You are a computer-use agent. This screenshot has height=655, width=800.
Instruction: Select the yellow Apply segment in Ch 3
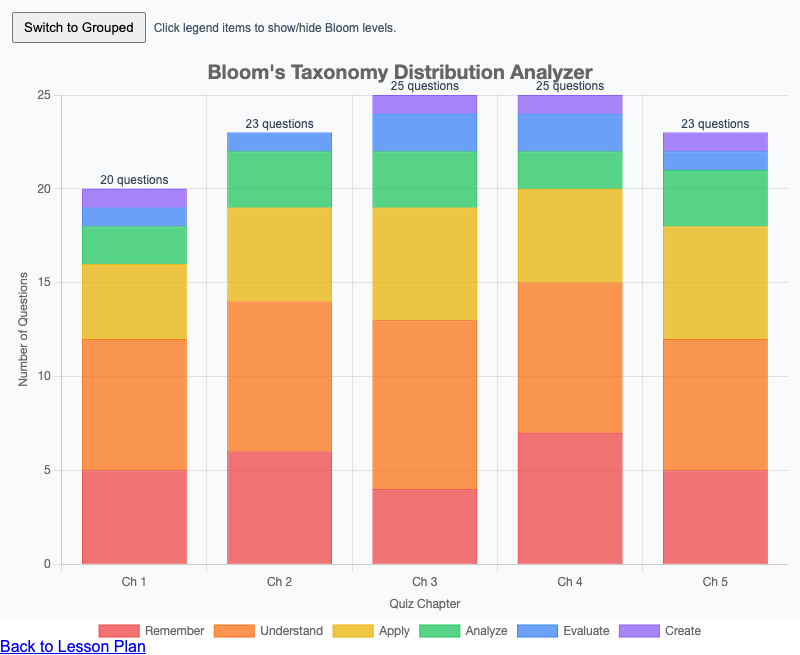pyautogui.click(x=425, y=263)
